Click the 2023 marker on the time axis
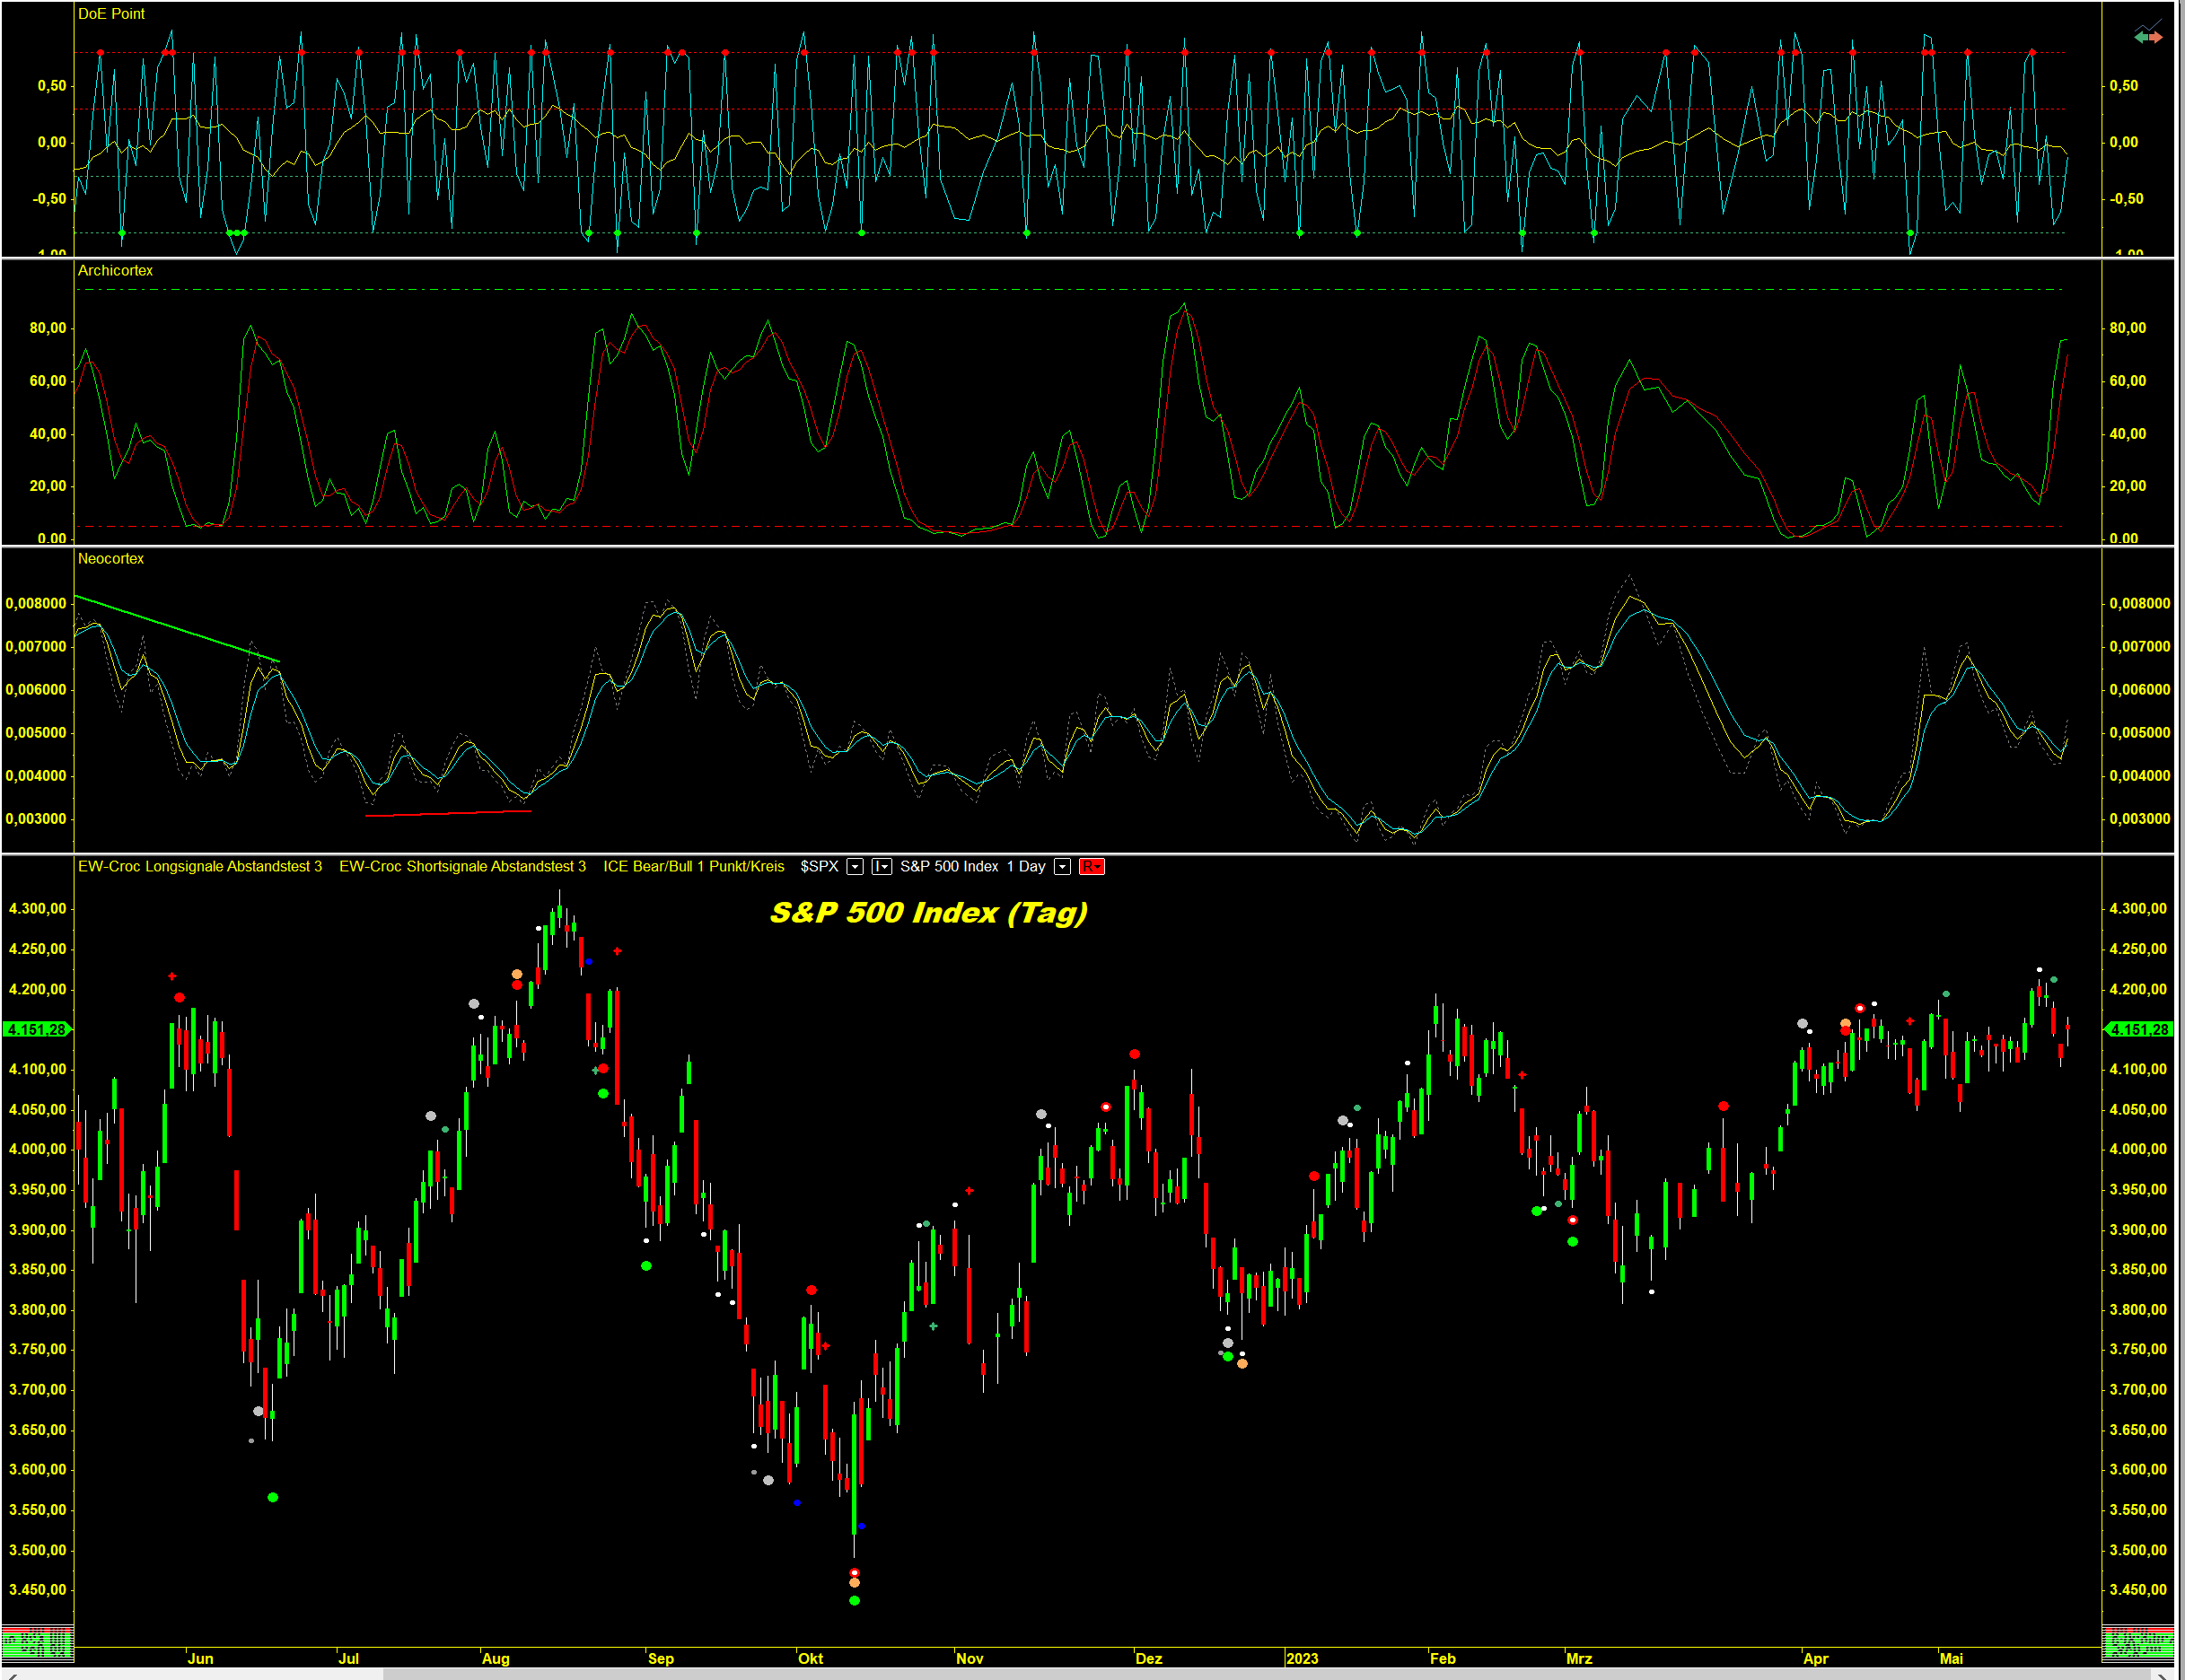Image resolution: width=2185 pixels, height=1680 pixels. (x=1301, y=1658)
